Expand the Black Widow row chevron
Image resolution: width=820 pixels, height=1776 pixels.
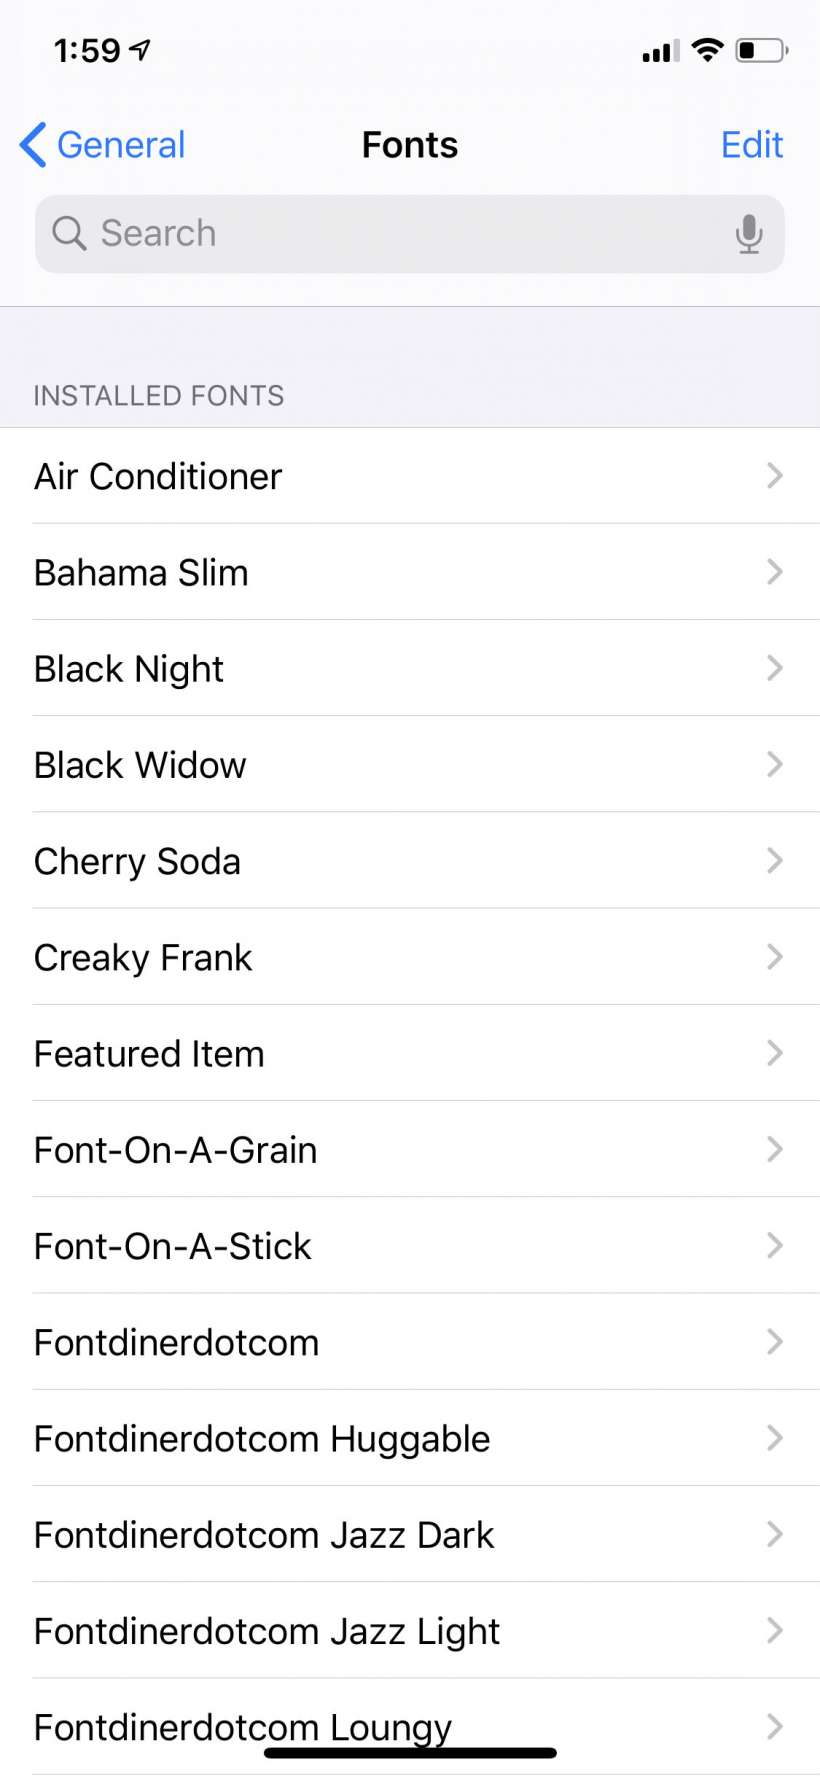pyautogui.click(x=774, y=765)
